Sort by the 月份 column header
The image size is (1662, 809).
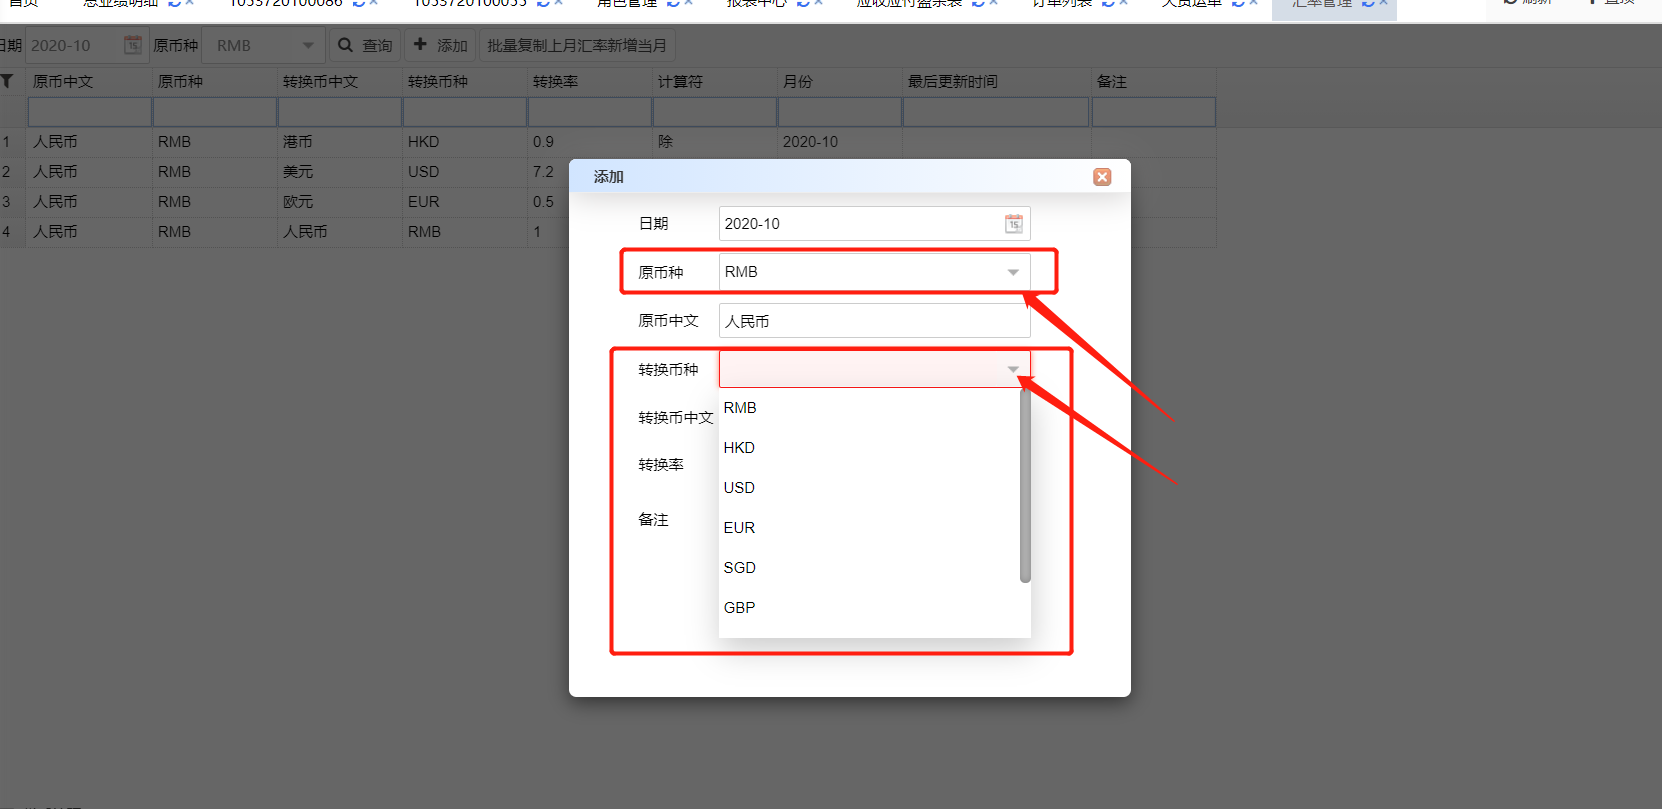(x=840, y=82)
